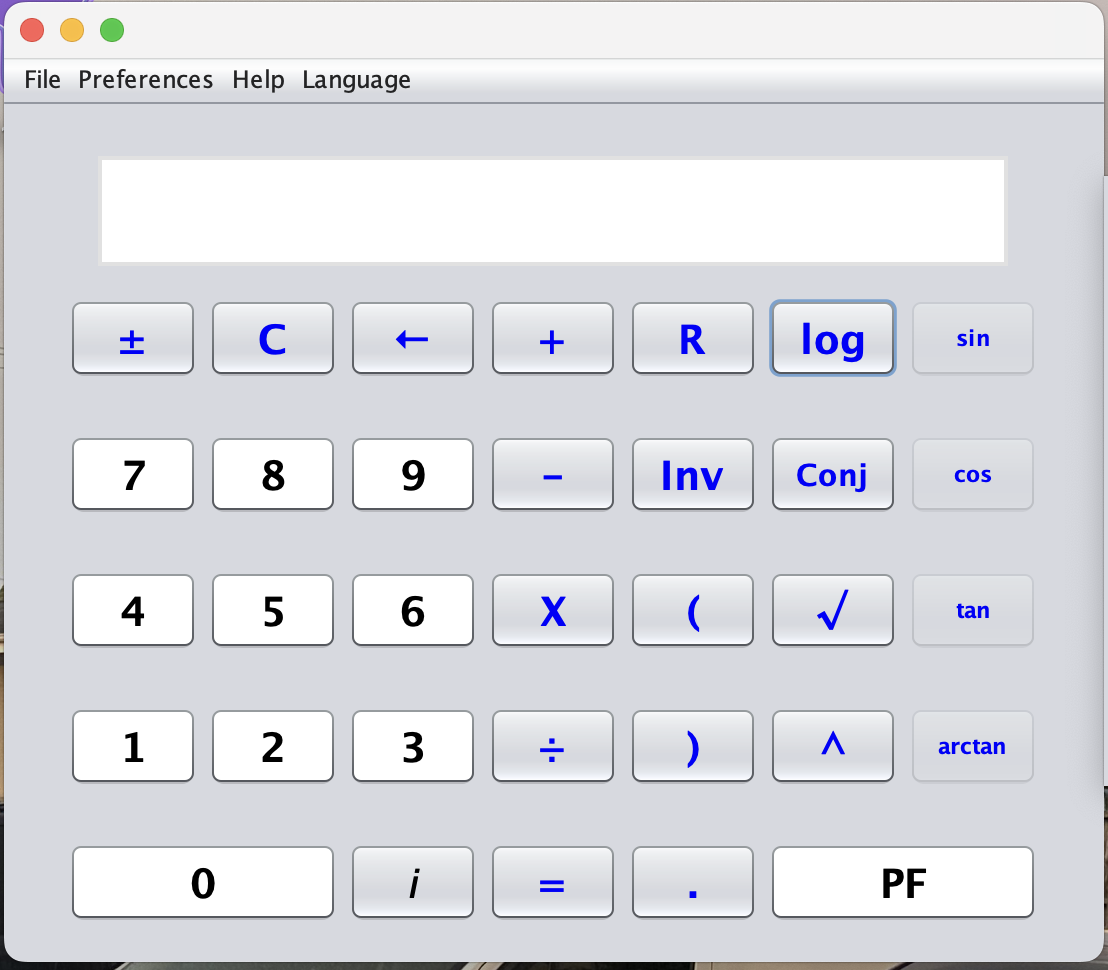
Task: Click the PF button
Action: pyautogui.click(x=902, y=882)
